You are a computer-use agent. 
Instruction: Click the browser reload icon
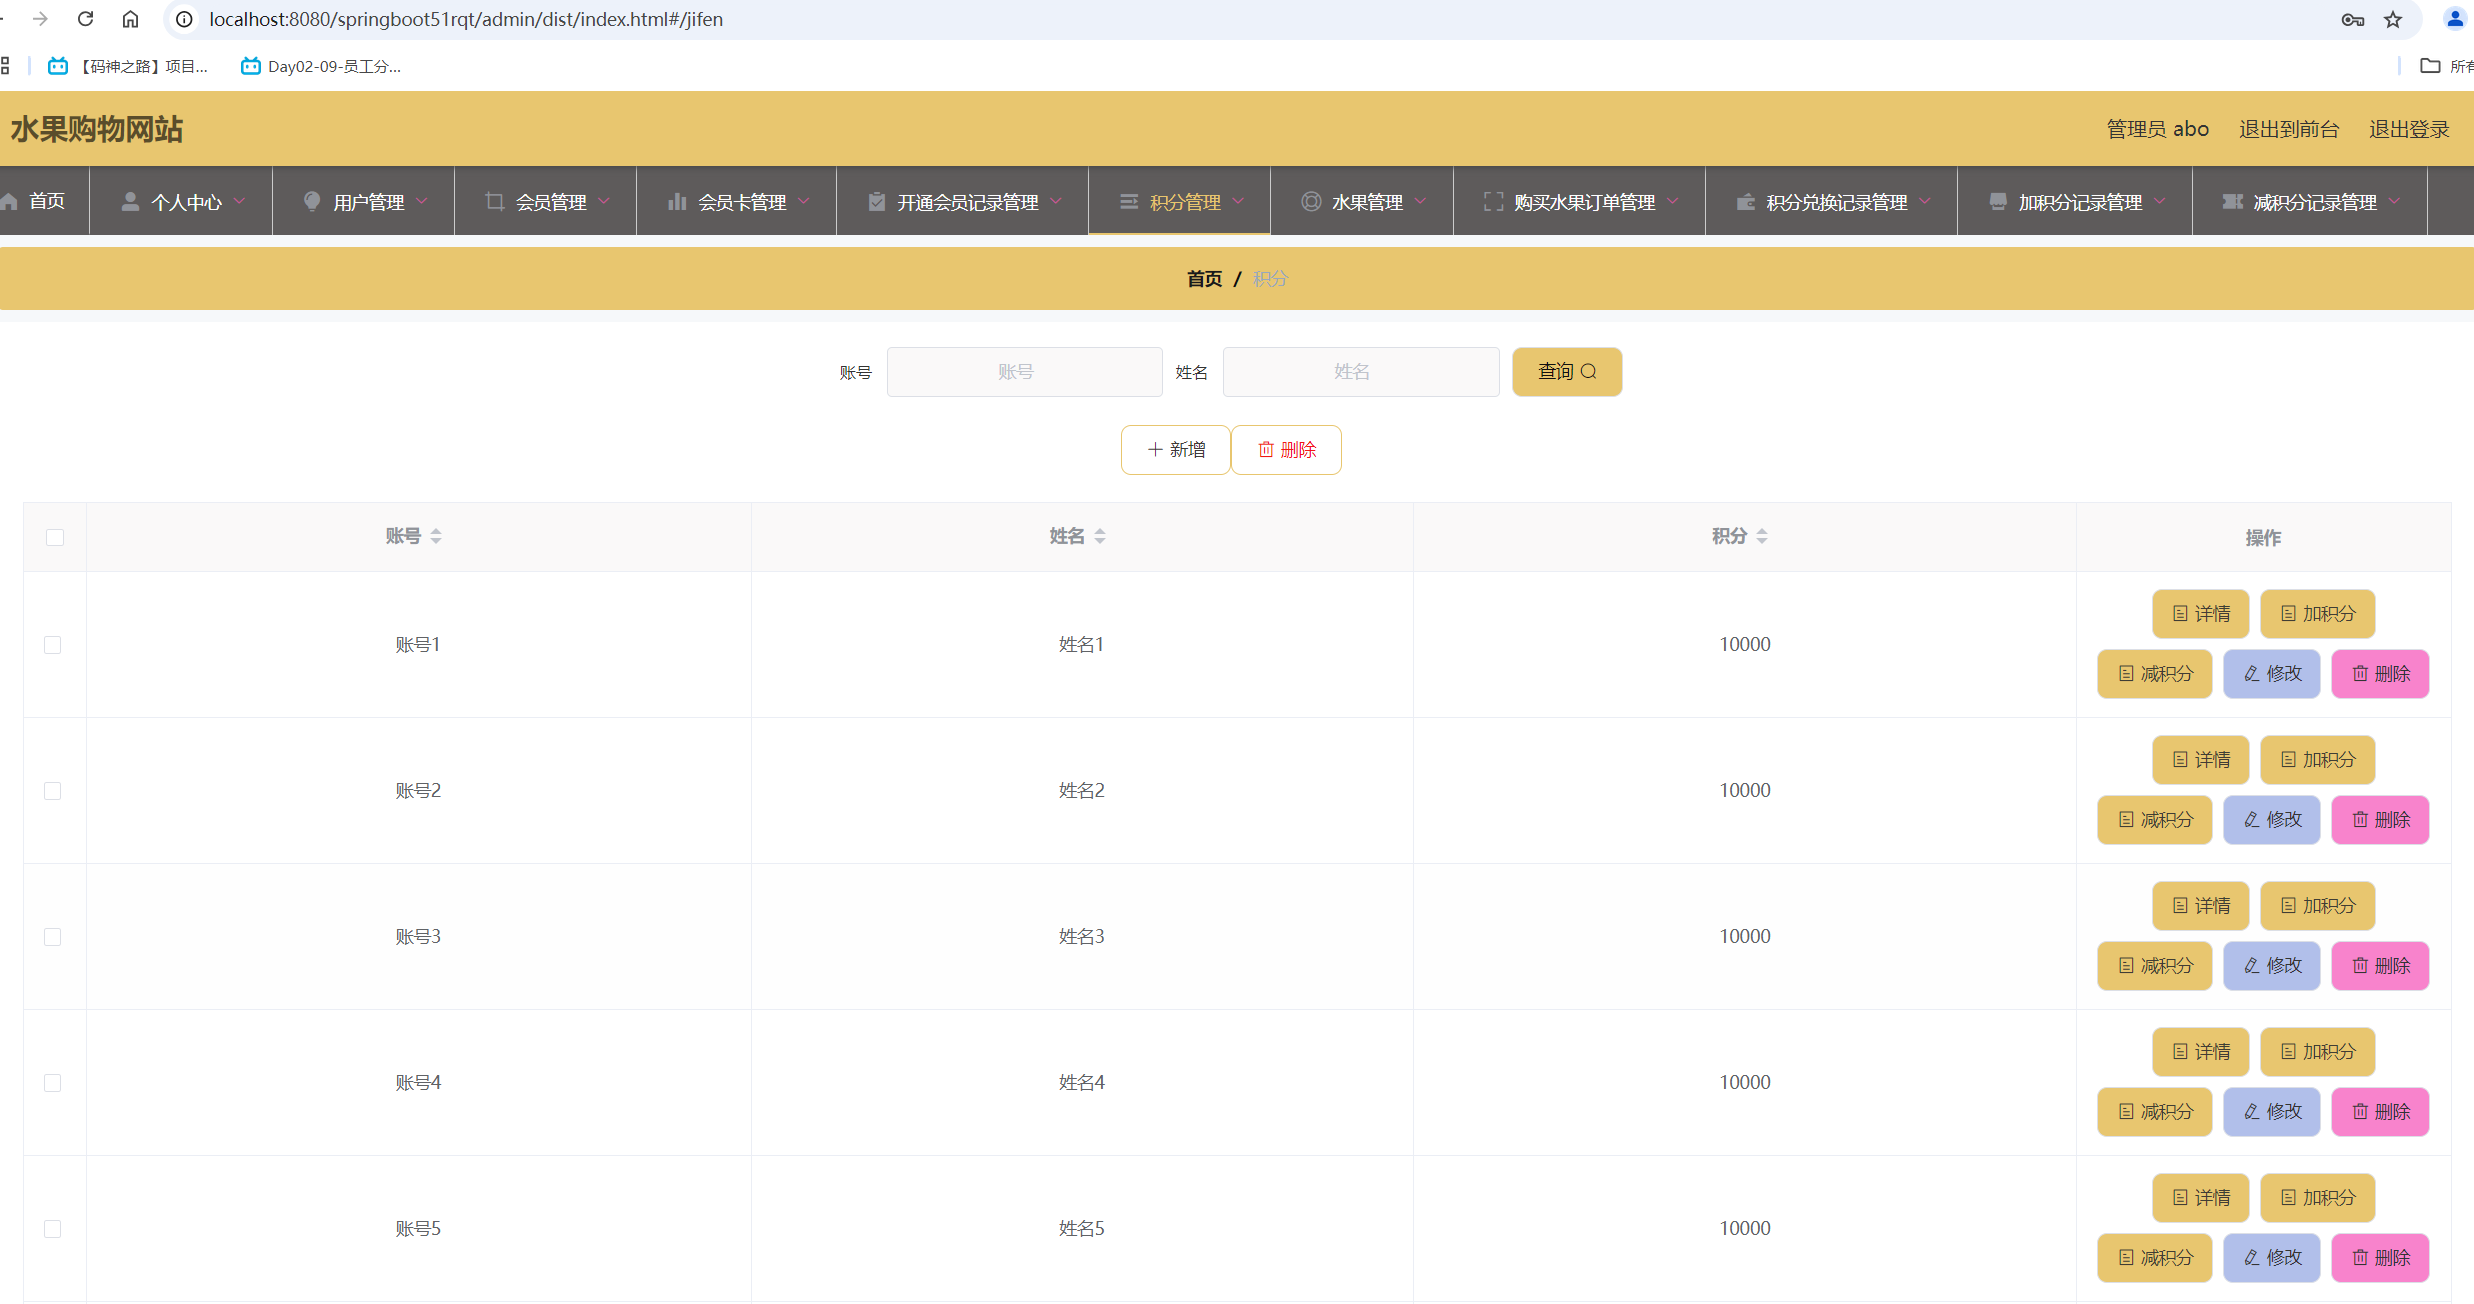point(85,19)
